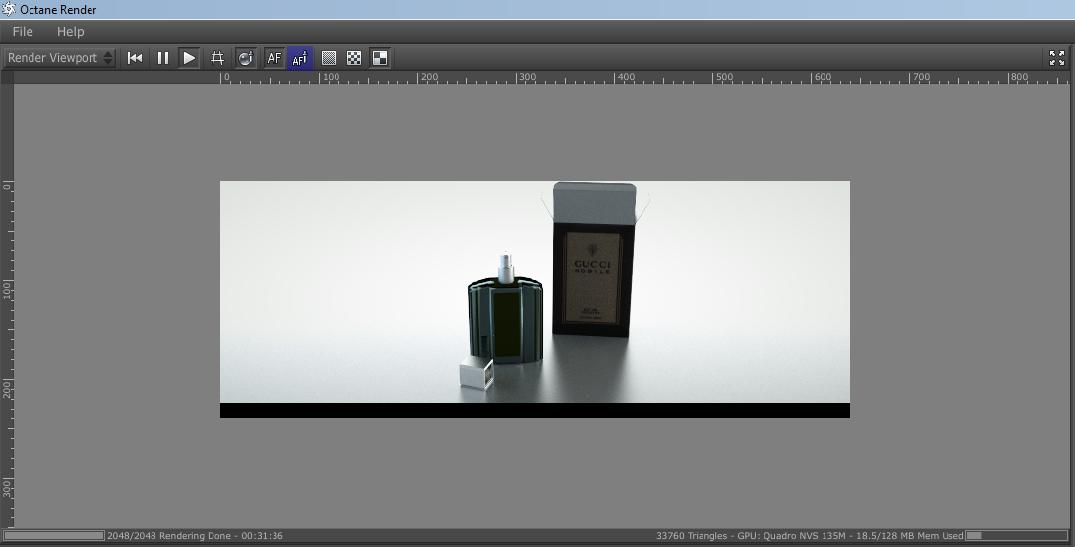Screen dimensions: 1075x547
Task: Open the Render Viewport dropdown
Action: [x=60, y=58]
